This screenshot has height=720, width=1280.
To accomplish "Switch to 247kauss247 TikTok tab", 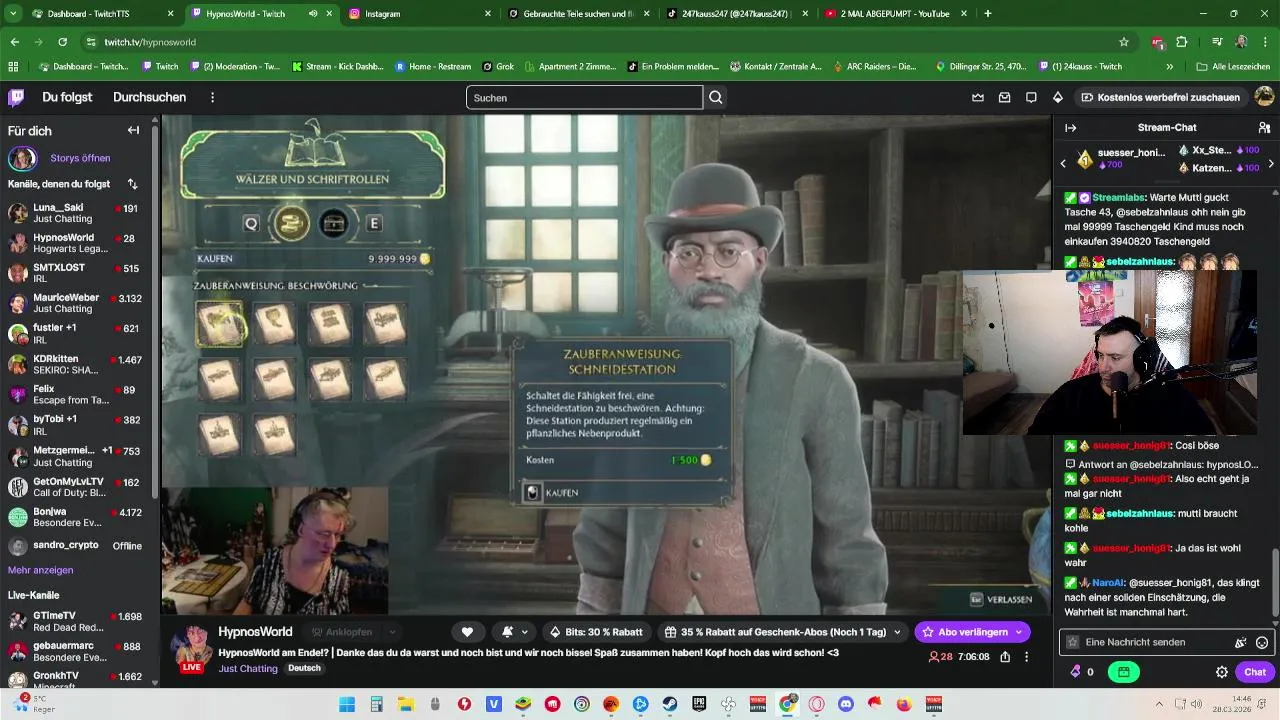I will tap(738, 14).
